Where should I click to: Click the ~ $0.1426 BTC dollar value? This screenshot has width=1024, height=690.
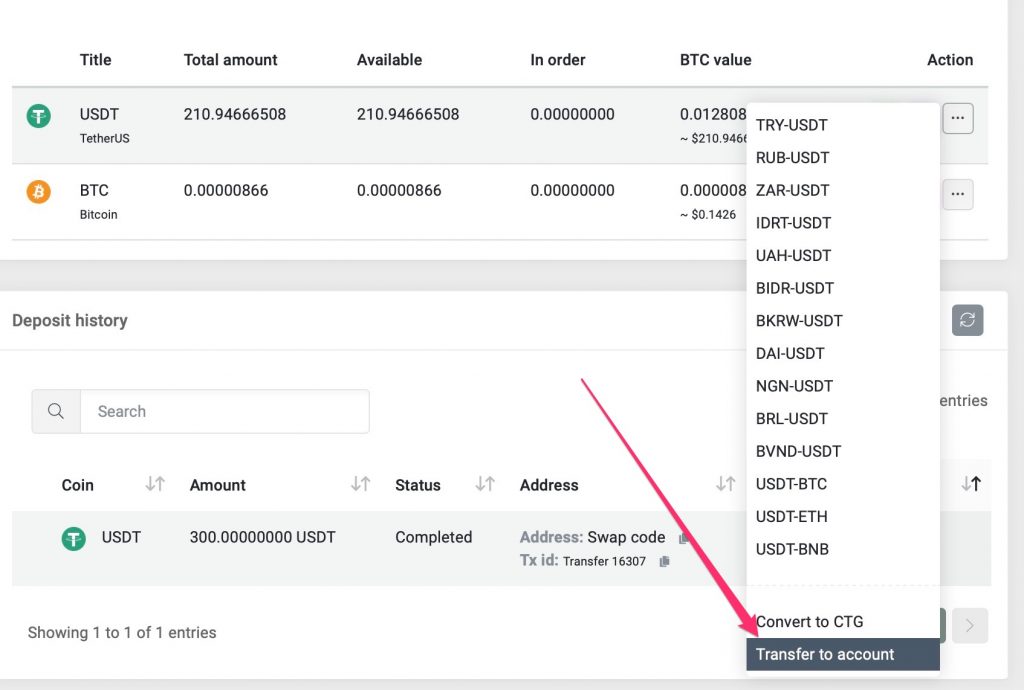click(708, 215)
